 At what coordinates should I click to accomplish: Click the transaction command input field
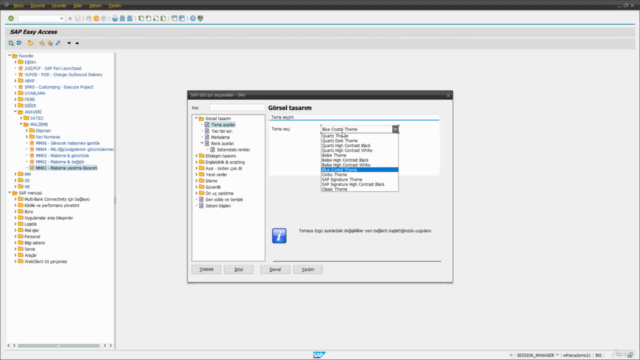[x=38, y=18]
